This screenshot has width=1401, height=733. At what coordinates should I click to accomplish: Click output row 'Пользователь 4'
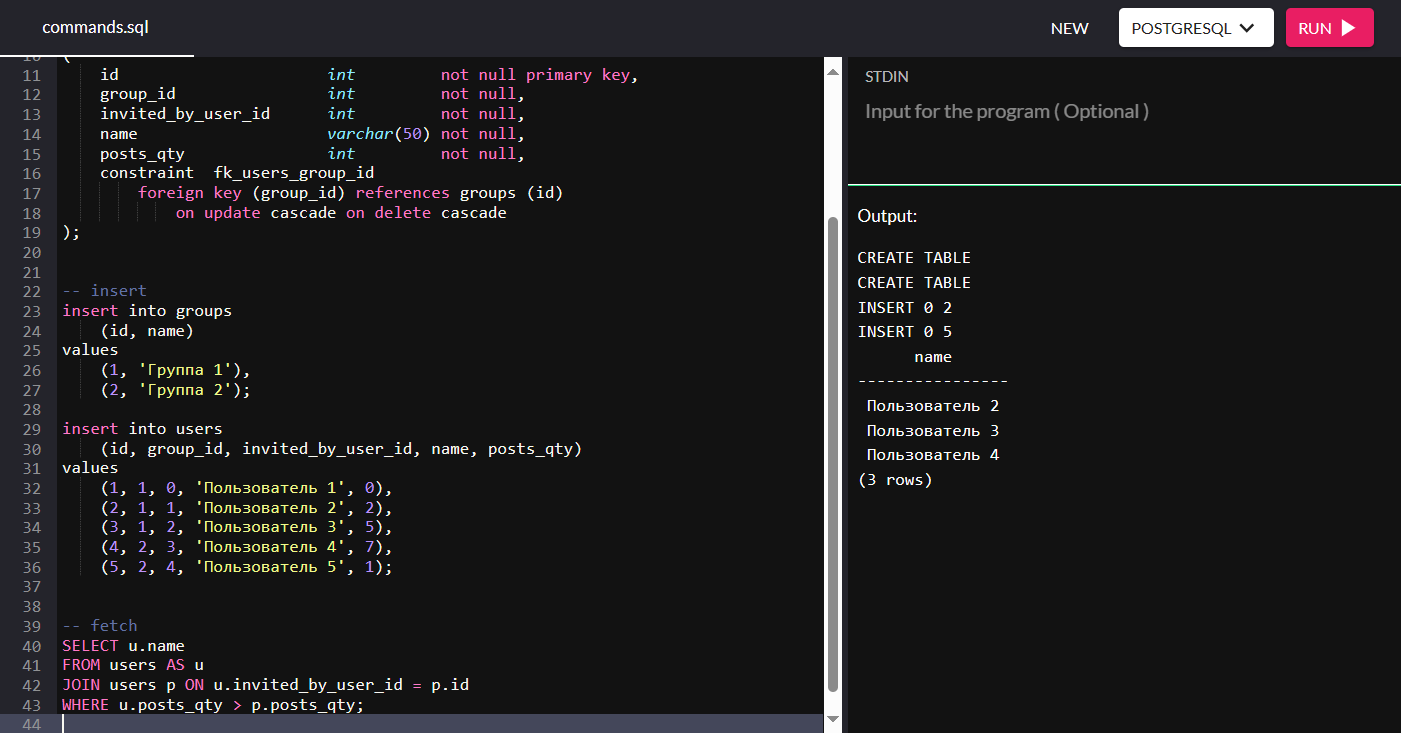tap(933, 455)
